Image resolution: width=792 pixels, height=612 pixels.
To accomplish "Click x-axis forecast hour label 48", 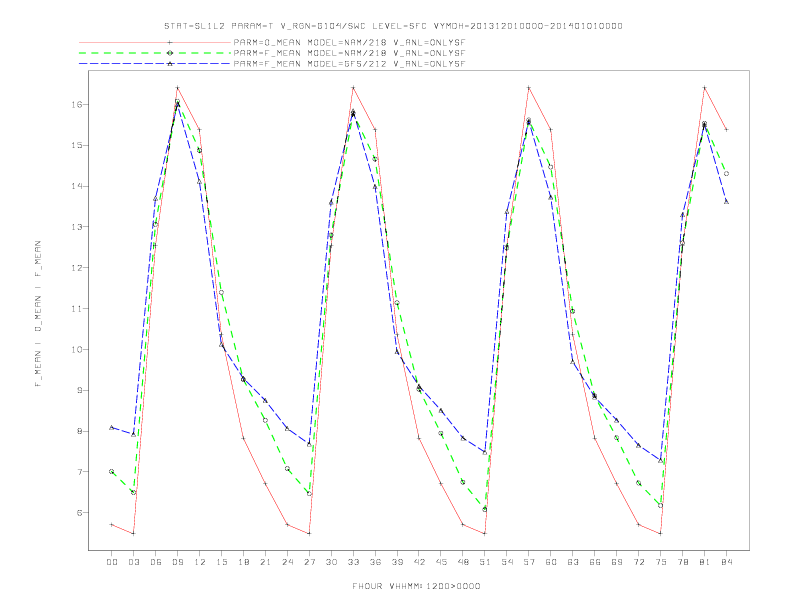I will (463, 562).
